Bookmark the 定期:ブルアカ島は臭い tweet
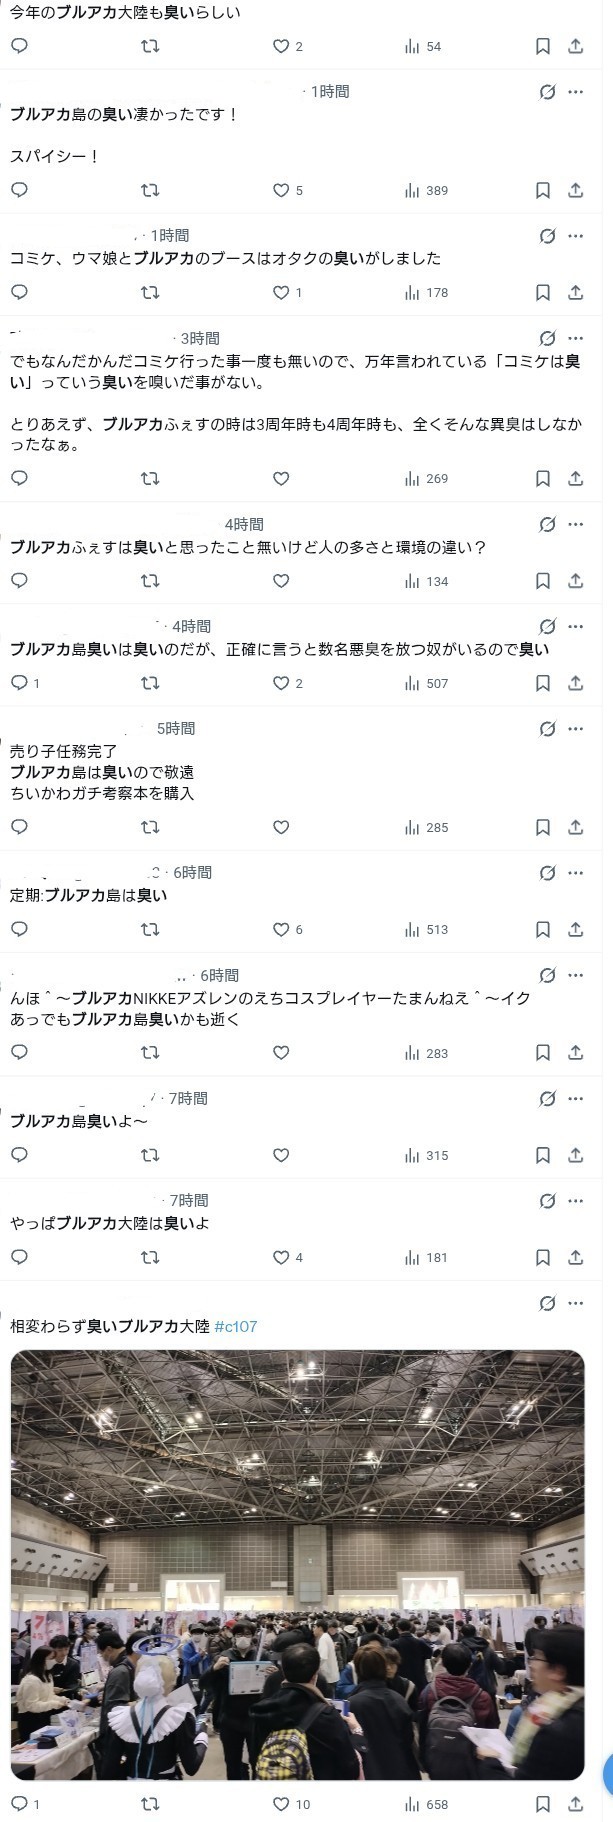Screen dimensions: 613x1822 coord(542,929)
